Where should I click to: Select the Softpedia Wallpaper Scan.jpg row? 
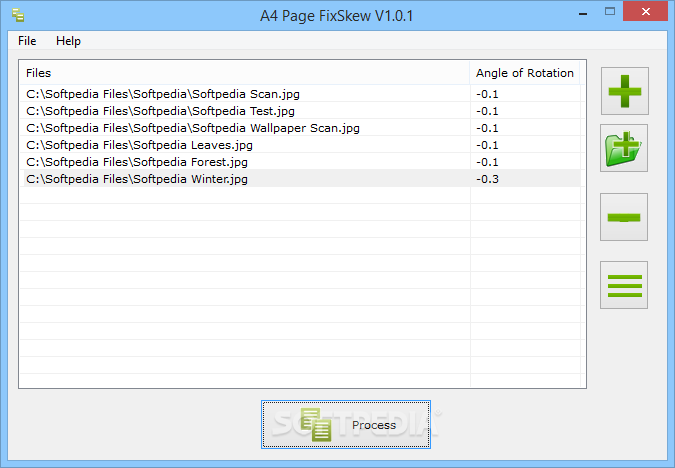pyautogui.click(x=300, y=128)
